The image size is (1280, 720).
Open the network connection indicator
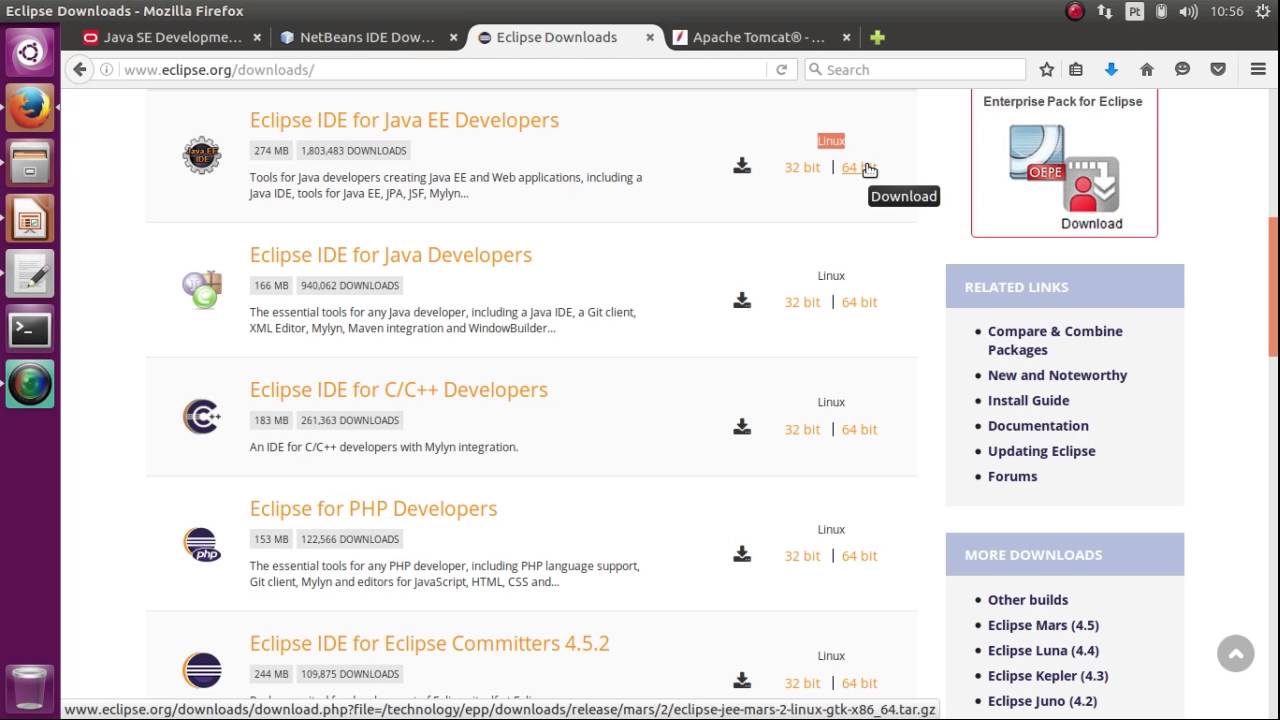point(1104,12)
